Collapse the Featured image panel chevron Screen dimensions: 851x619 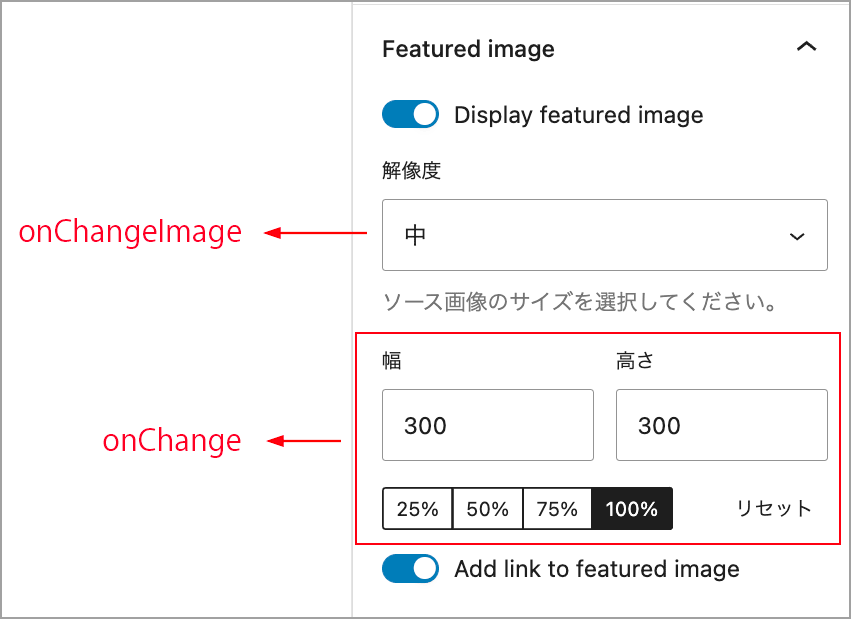coord(806,47)
